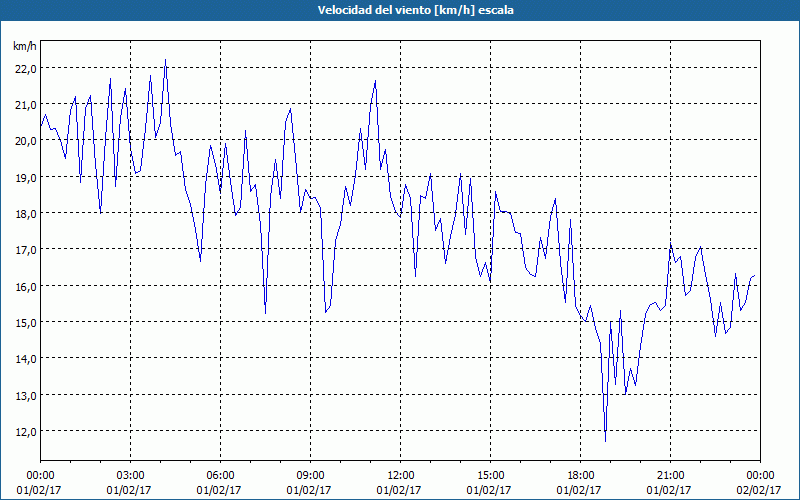Click the 00:00 label above 02/02/17
This screenshot has height=500, width=800.
pos(760,476)
